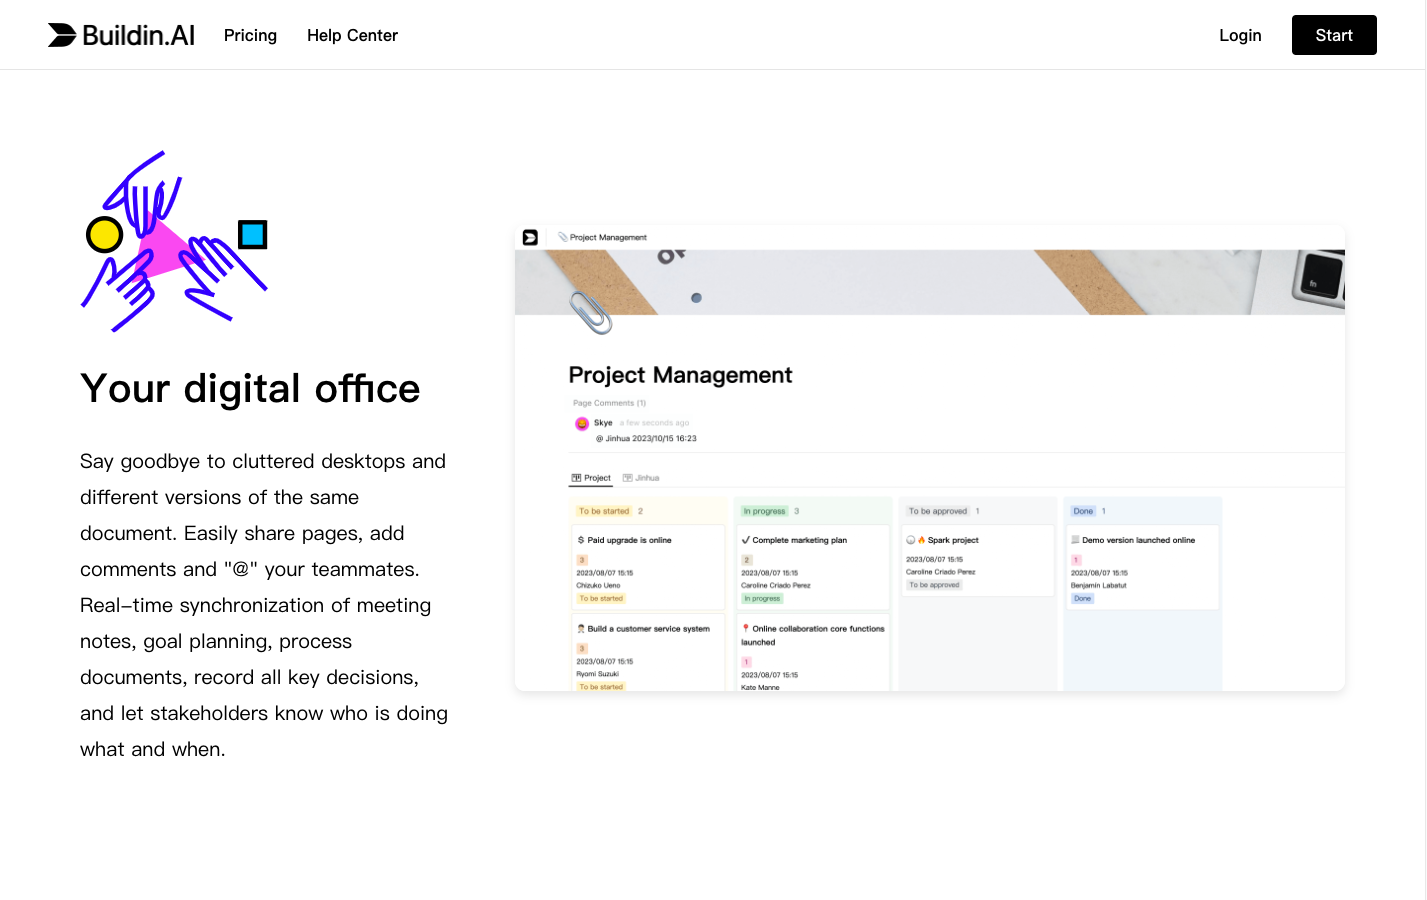Screen dimensions: 1427x900
Task: Switch to the Jinhua tab
Action: (x=642, y=478)
